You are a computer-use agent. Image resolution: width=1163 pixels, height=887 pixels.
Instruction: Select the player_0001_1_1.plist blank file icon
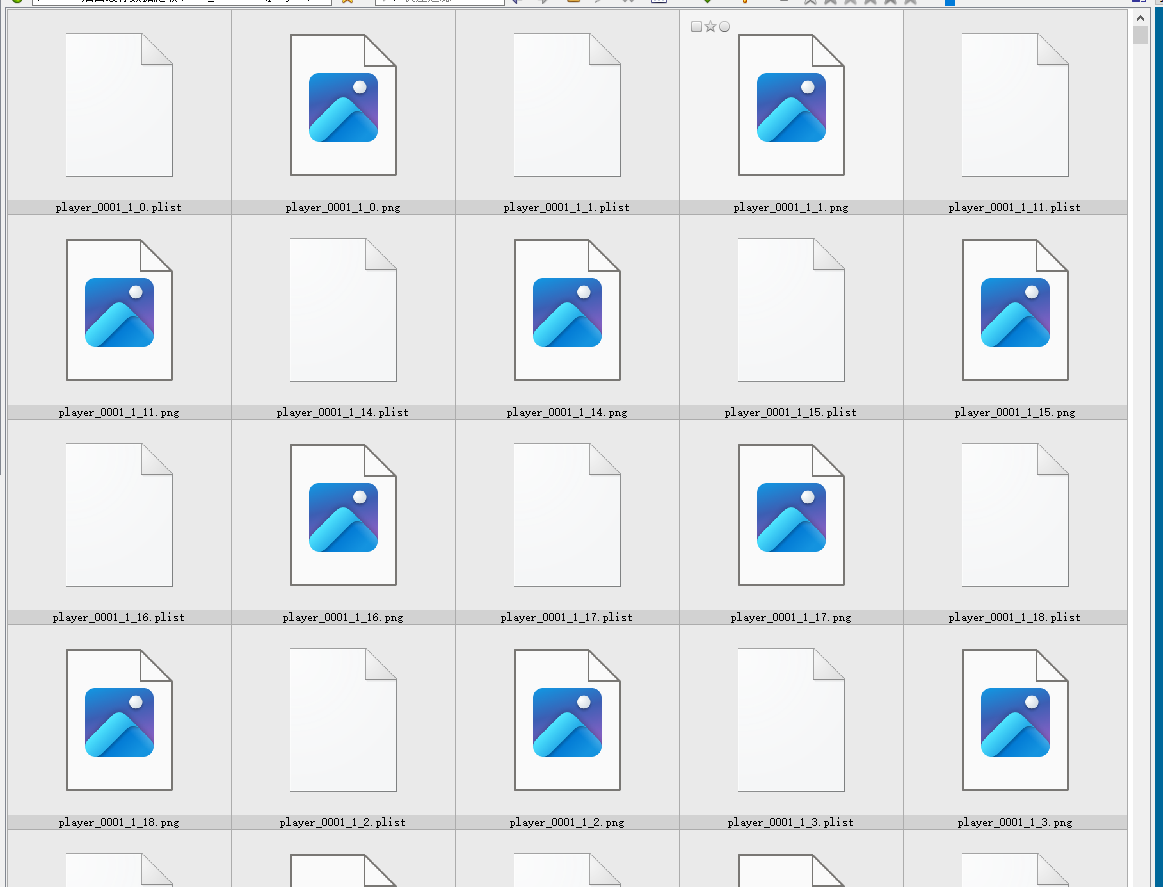tap(567, 105)
